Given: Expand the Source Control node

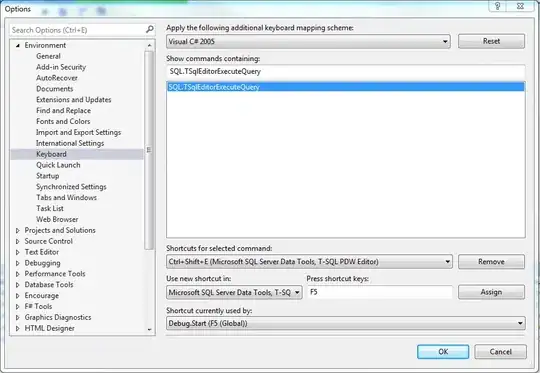Looking at the screenshot, I should coord(18,241).
